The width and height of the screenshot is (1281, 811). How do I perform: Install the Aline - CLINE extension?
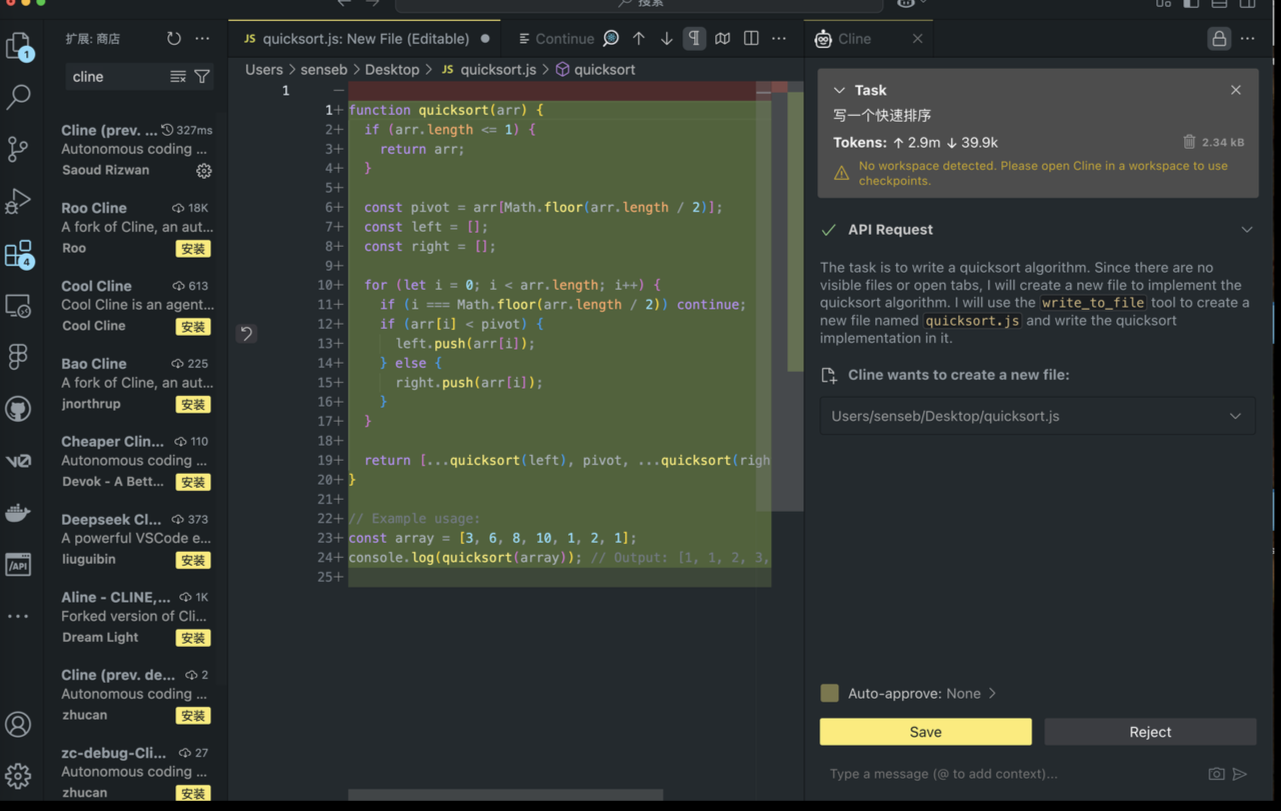(193, 638)
